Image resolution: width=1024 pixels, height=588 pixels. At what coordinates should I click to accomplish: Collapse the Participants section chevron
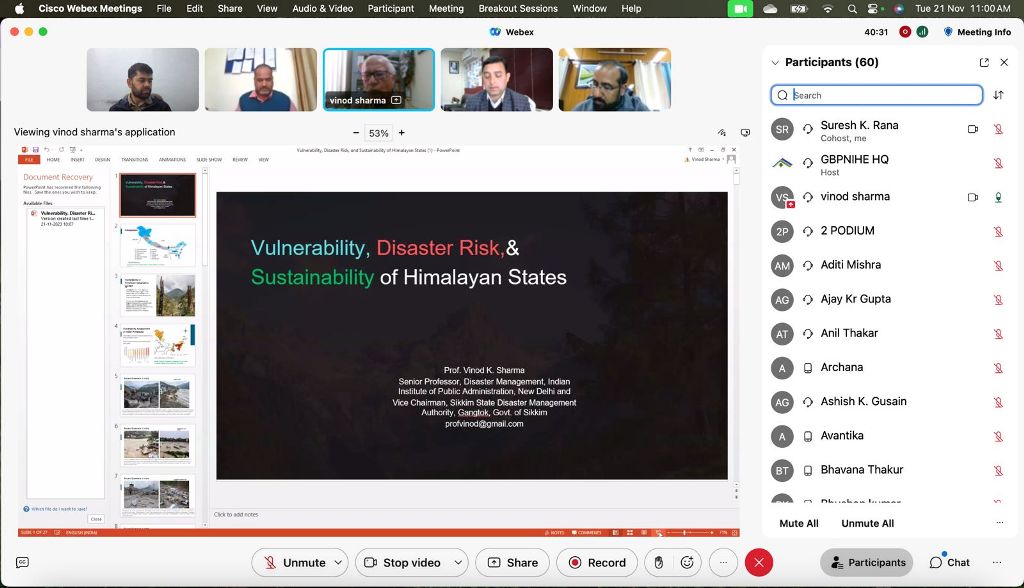click(775, 62)
